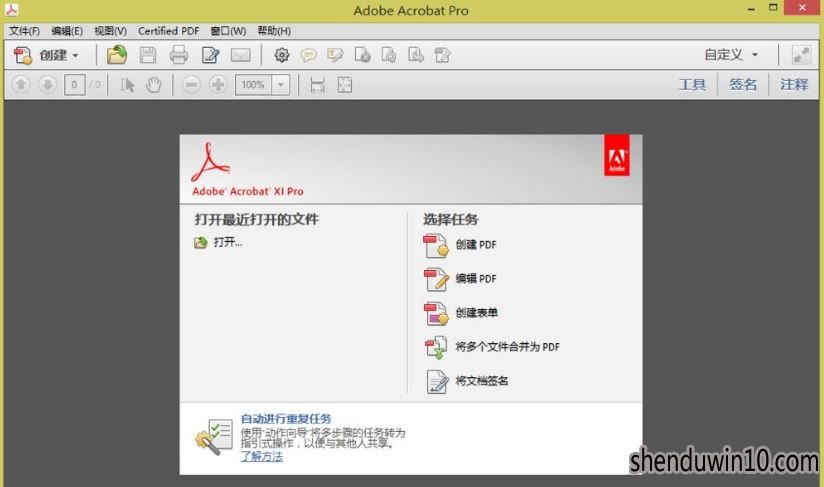
Task: Click the page number input field
Action: (75, 85)
